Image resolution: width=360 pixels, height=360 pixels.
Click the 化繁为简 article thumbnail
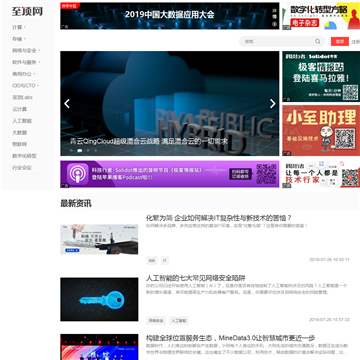click(99, 239)
